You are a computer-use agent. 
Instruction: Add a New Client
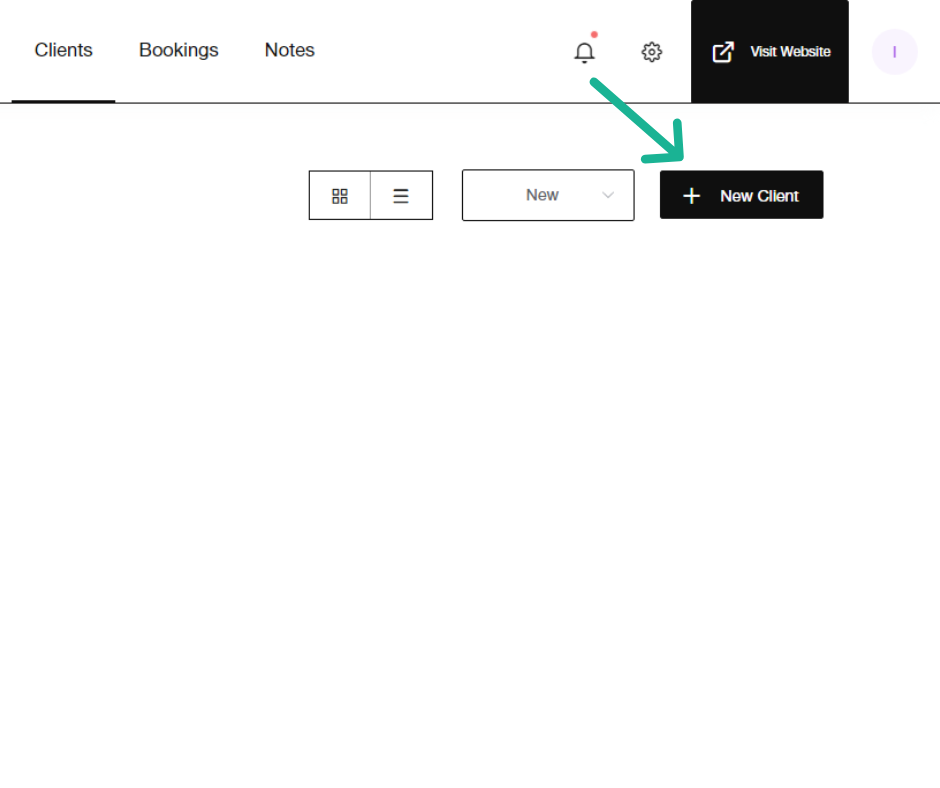(742, 195)
